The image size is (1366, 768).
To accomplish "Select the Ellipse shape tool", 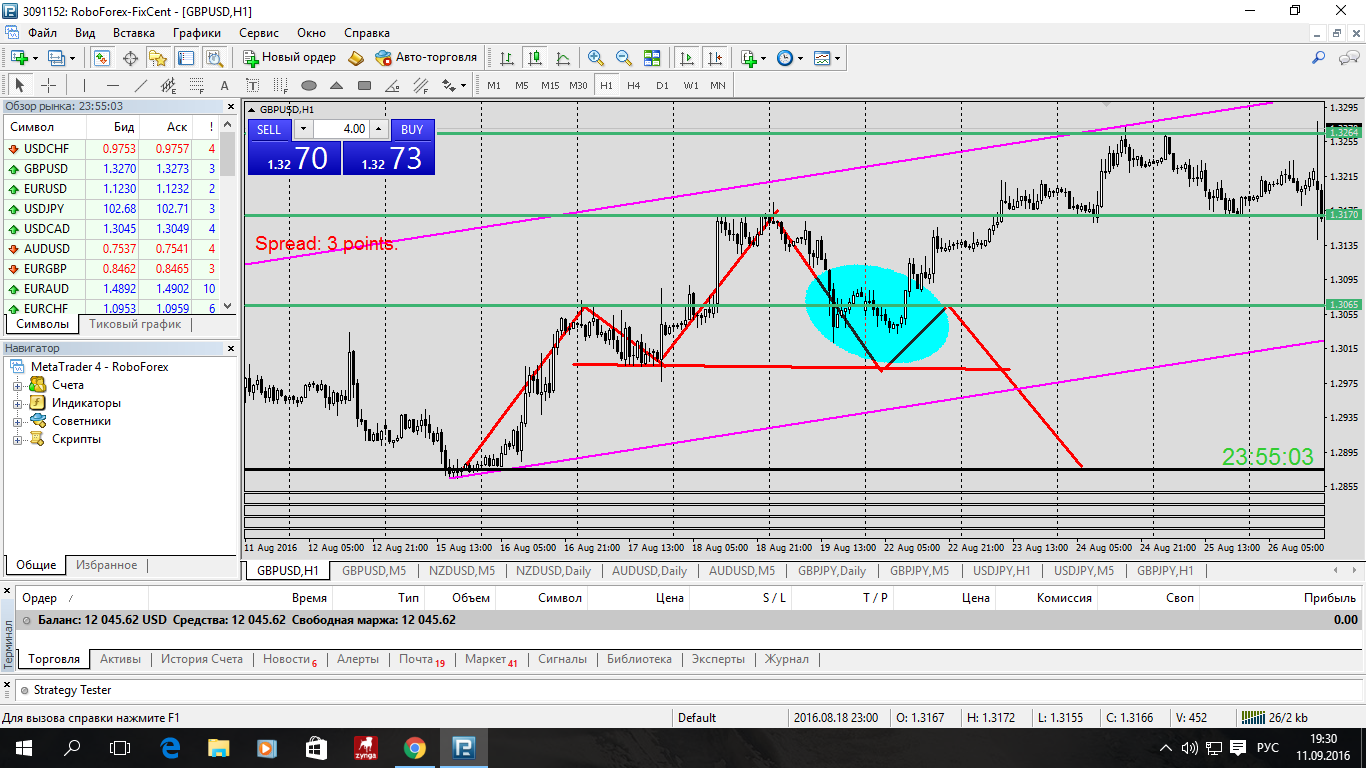I will click(309, 85).
